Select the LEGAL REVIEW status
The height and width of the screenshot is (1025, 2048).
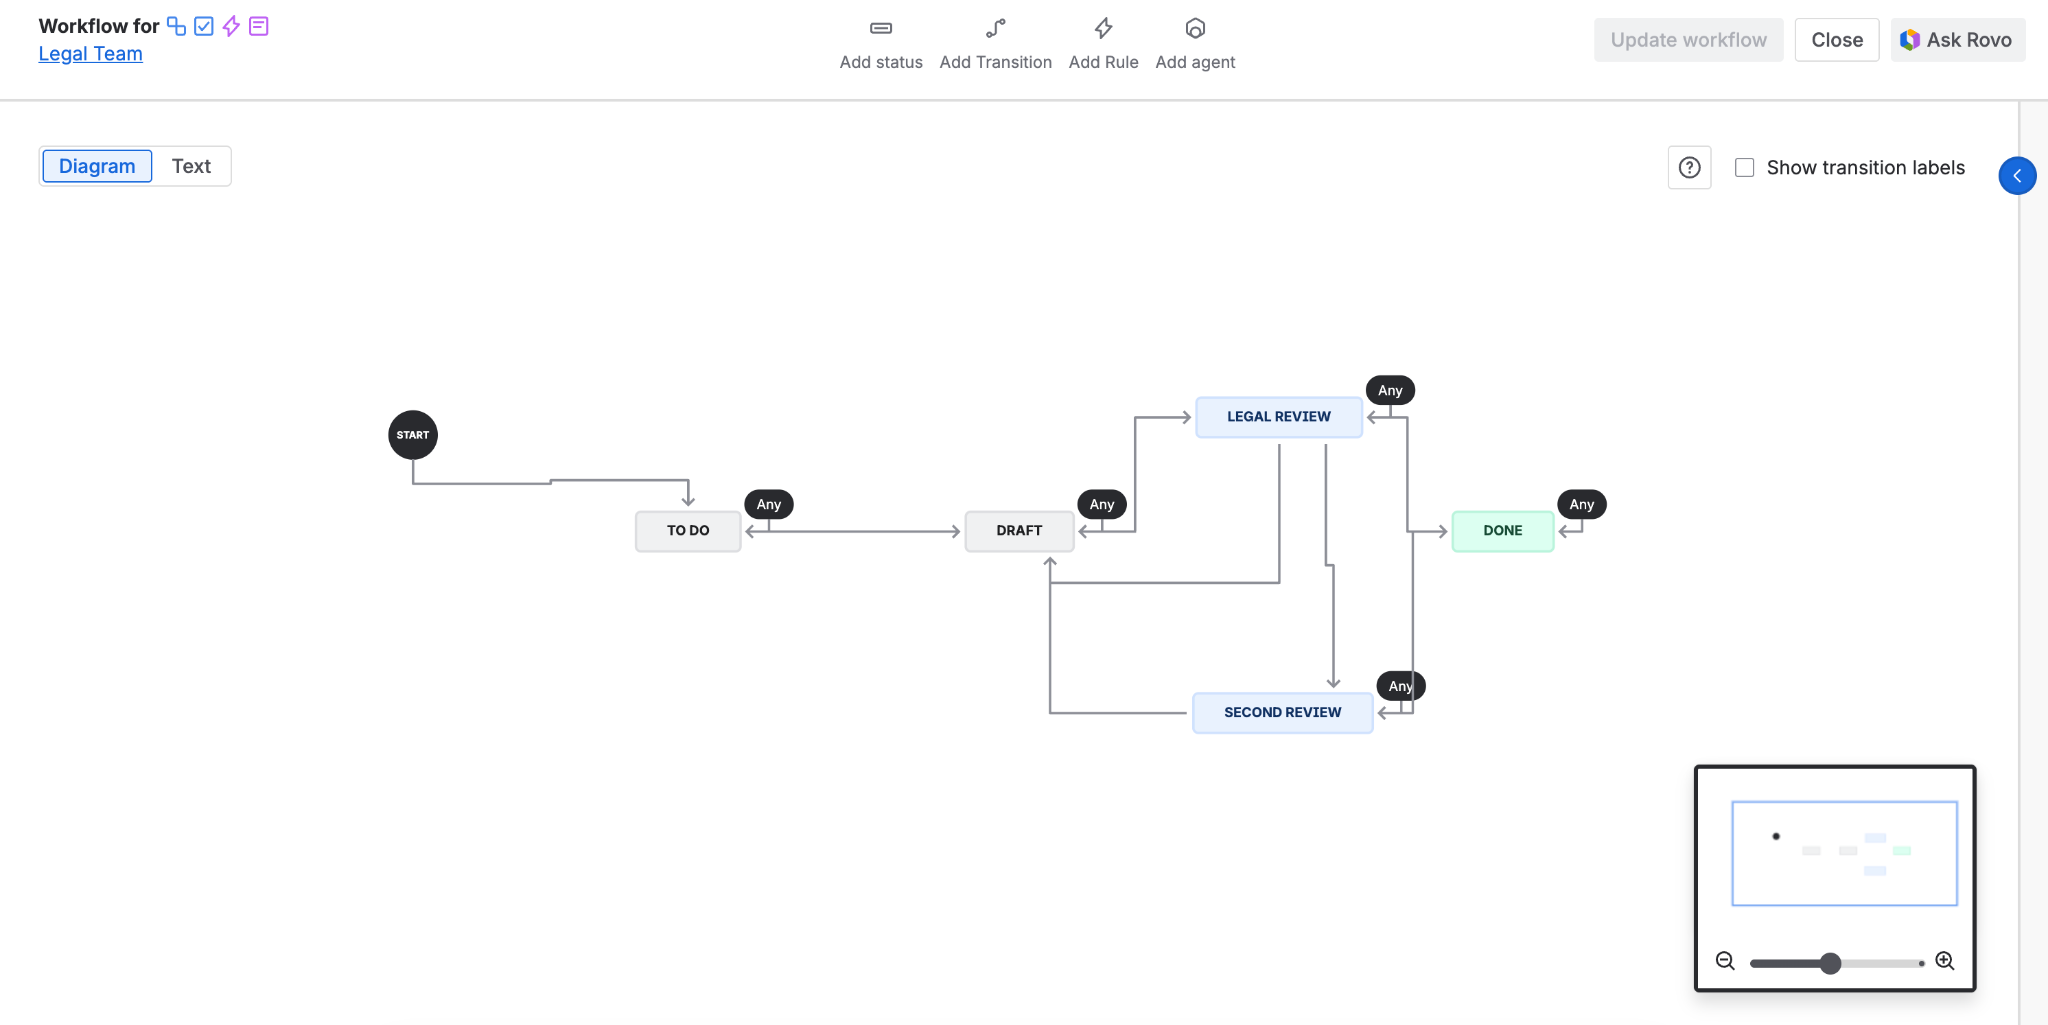1279,417
